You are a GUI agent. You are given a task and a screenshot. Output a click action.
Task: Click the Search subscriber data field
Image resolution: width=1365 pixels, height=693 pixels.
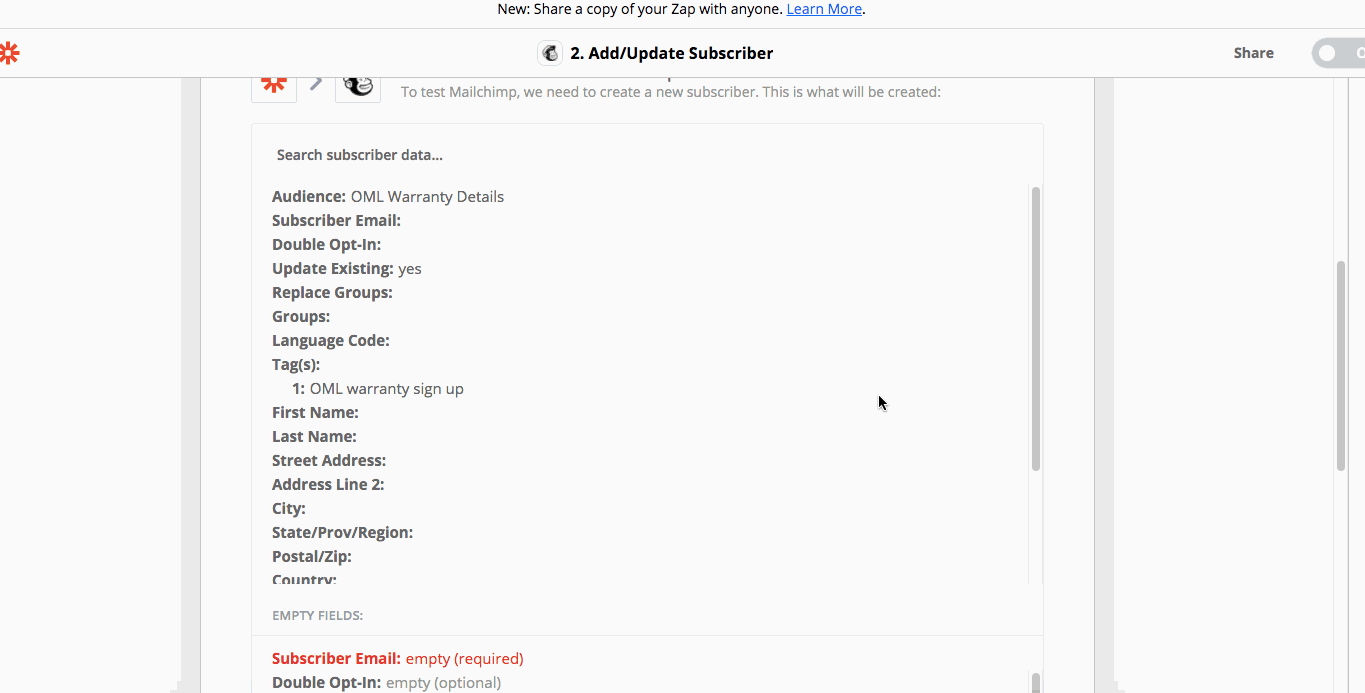(x=647, y=155)
